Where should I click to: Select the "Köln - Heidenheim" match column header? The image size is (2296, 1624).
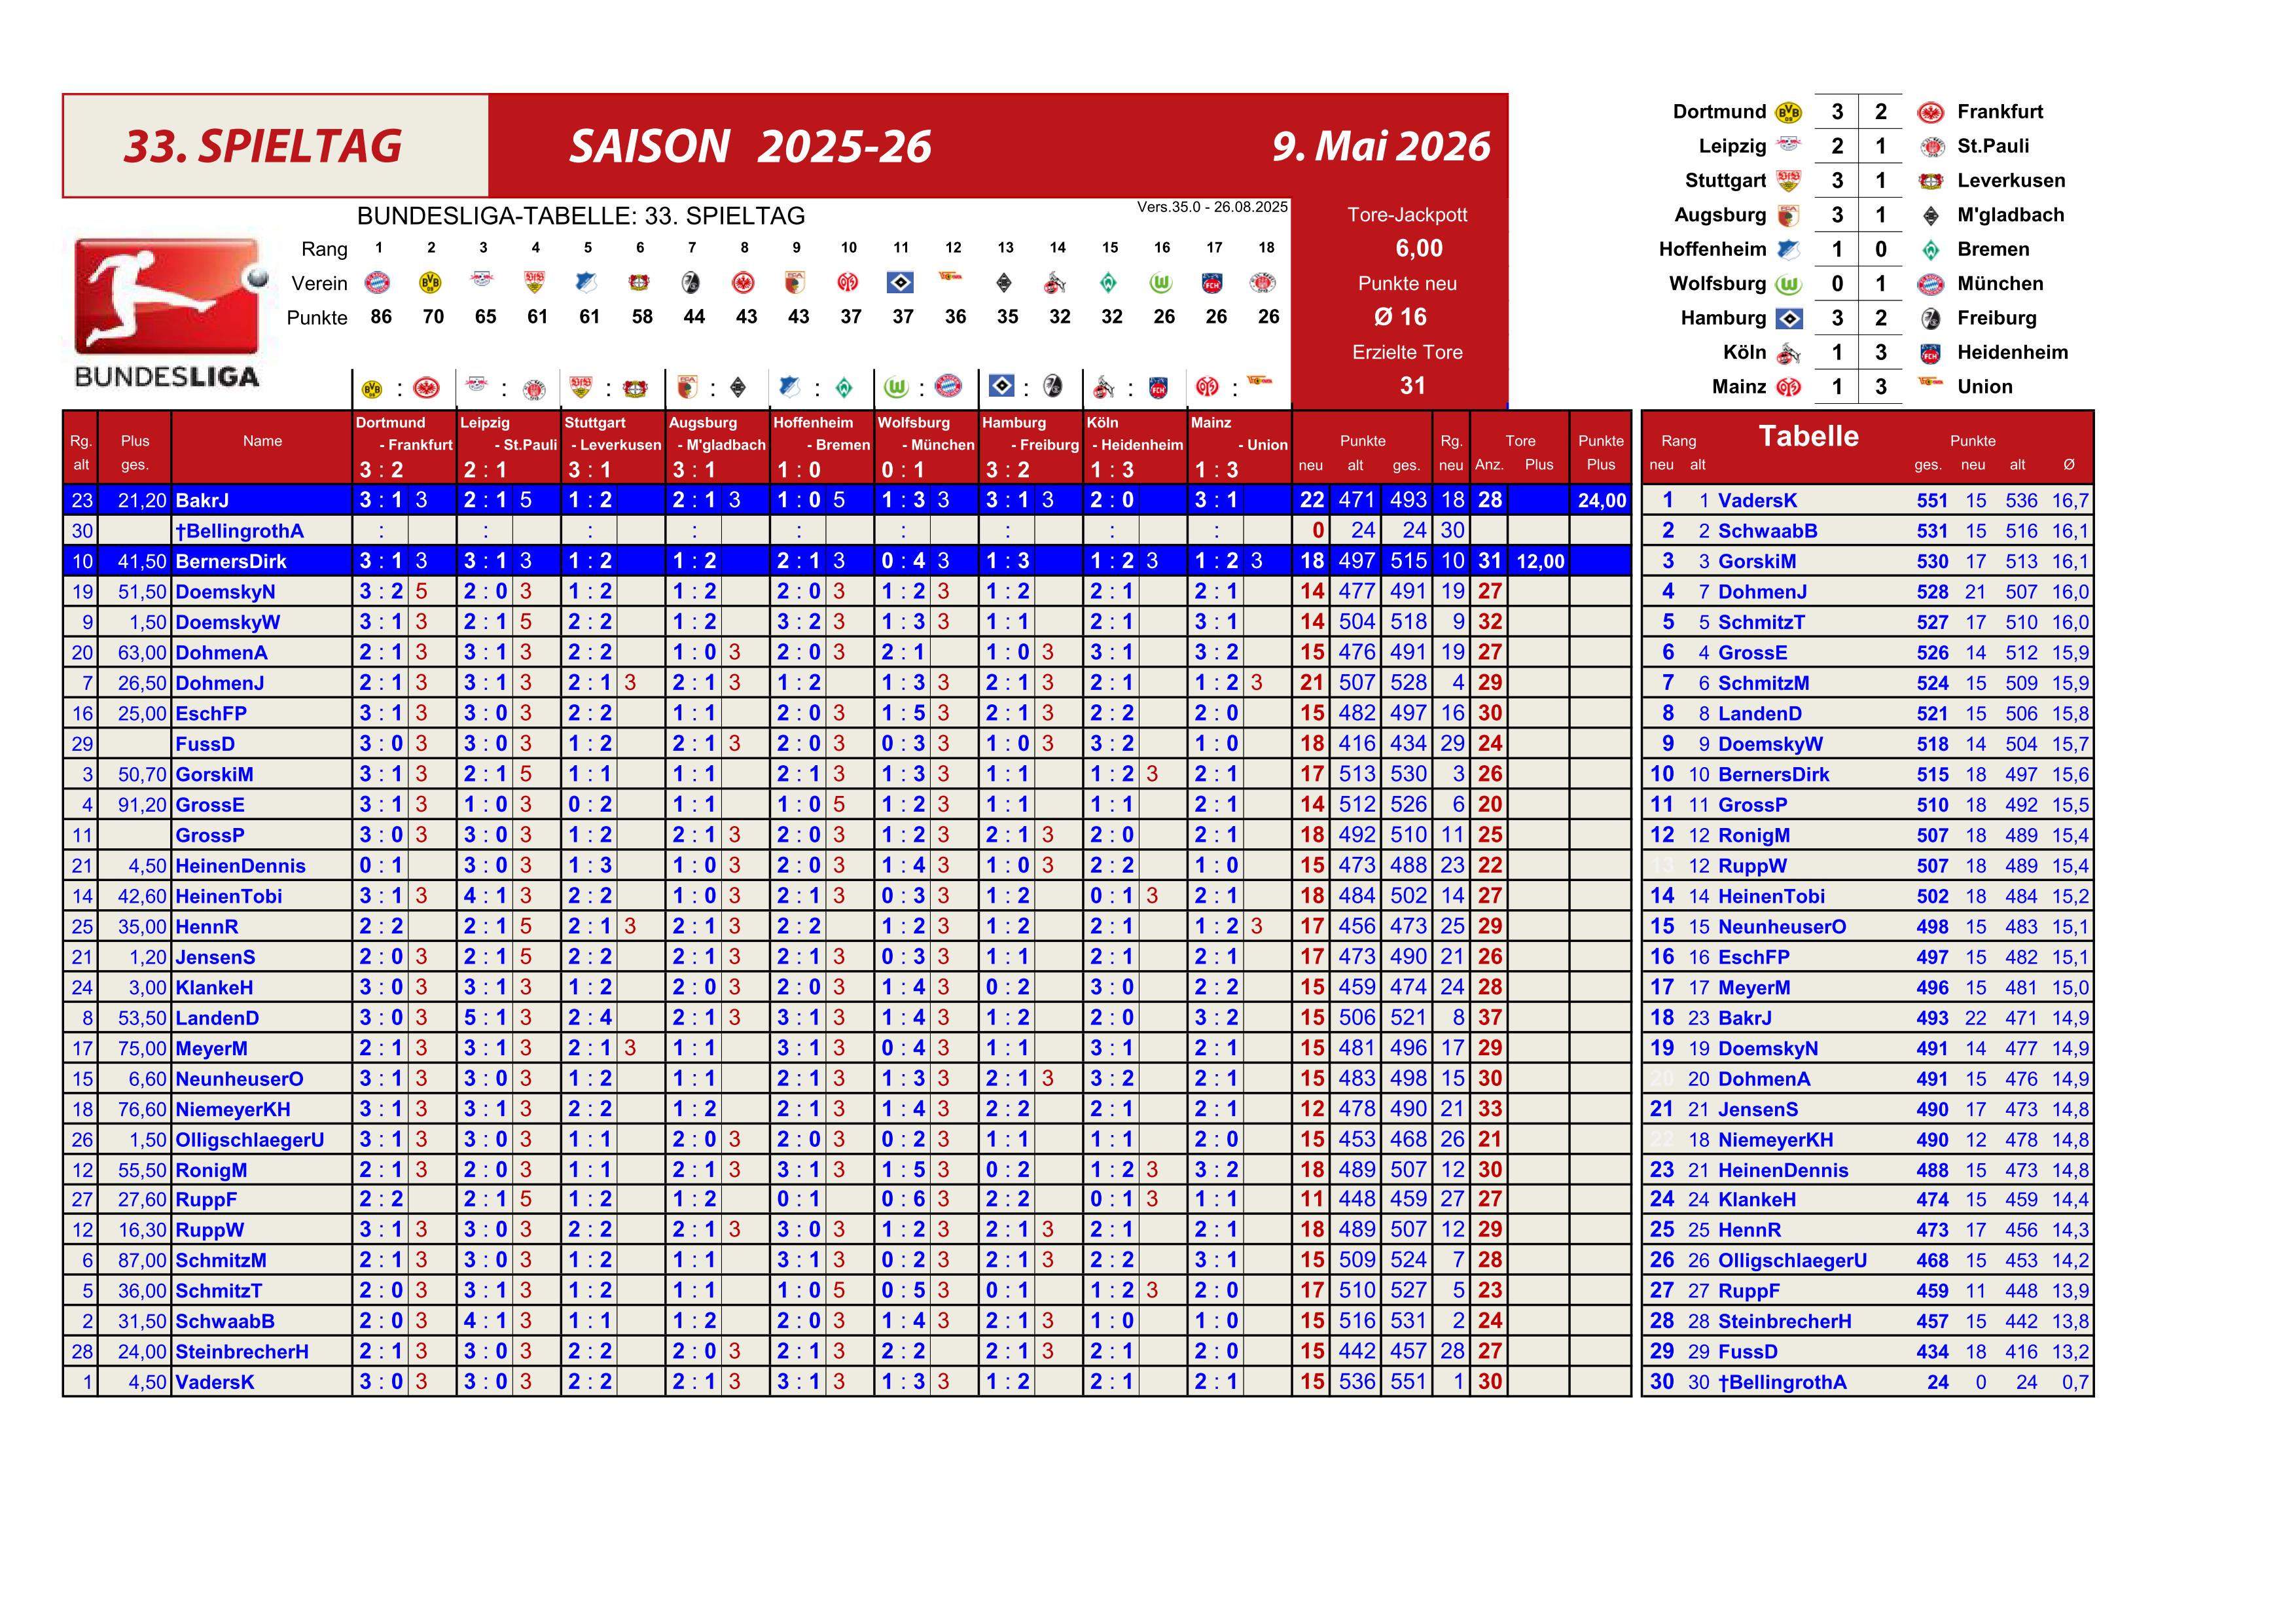coord(1135,447)
